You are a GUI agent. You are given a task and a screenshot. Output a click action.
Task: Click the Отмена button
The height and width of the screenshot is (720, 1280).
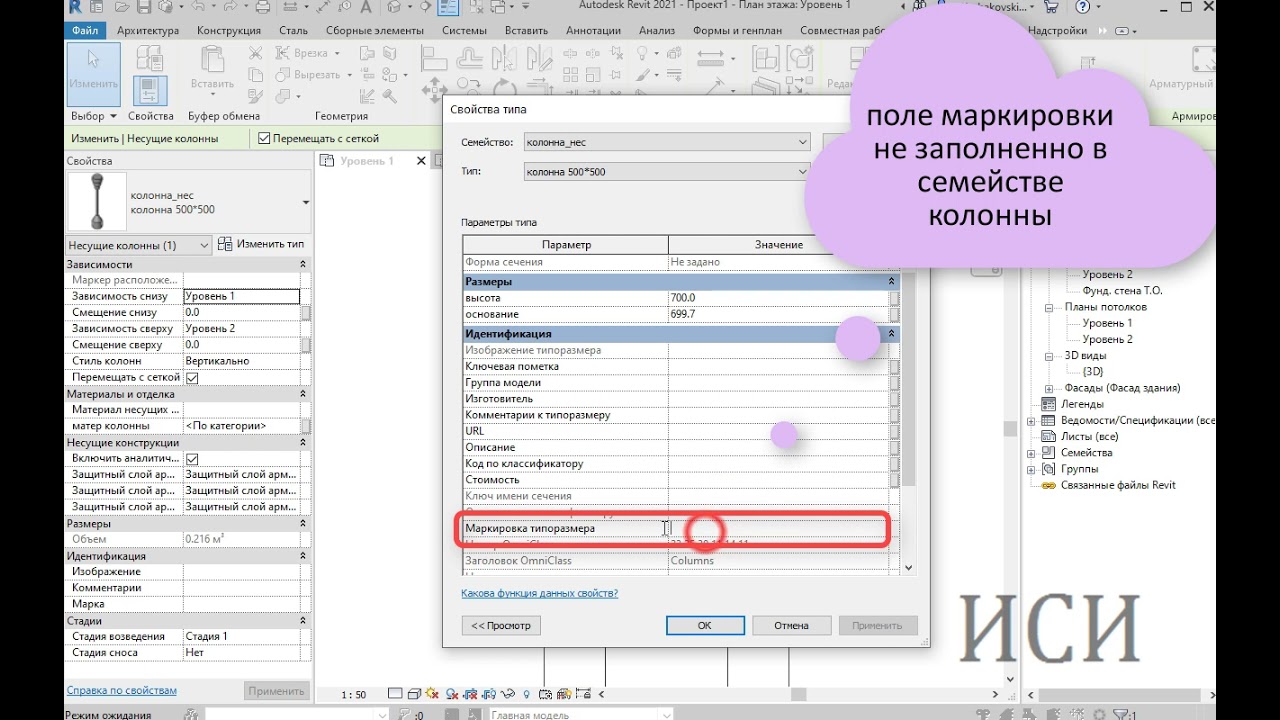click(791, 625)
